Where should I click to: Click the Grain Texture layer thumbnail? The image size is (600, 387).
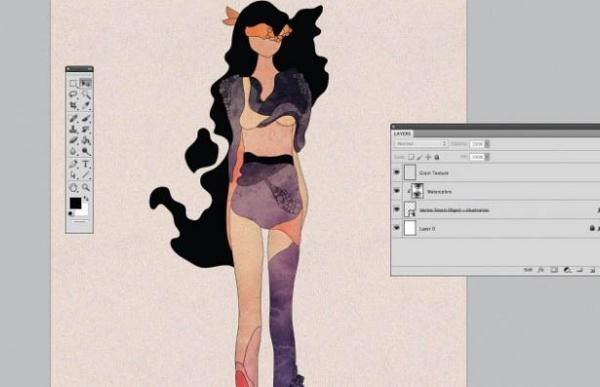tap(410, 173)
